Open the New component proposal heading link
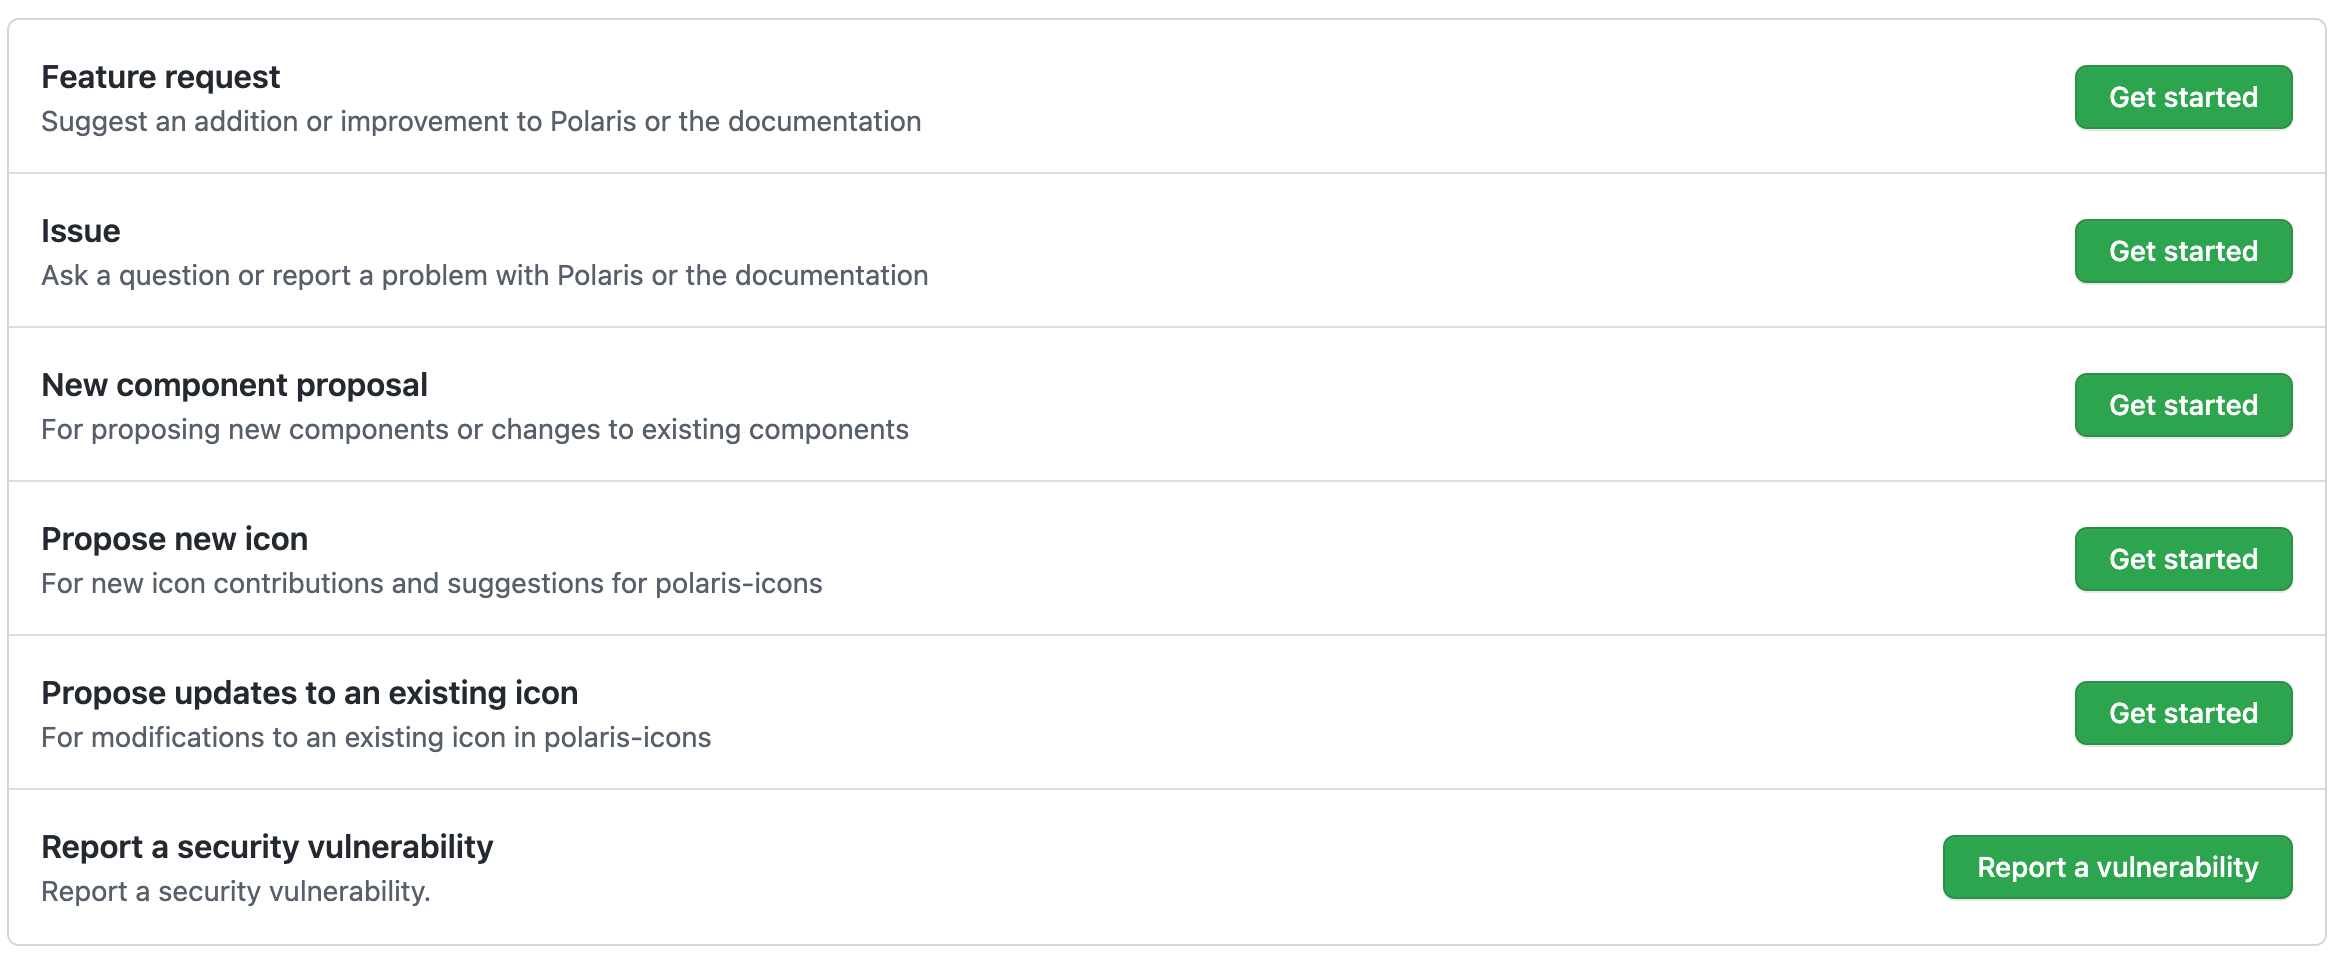Image resolution: width=2332 pixels, height=960 pixels. [234, 384]
